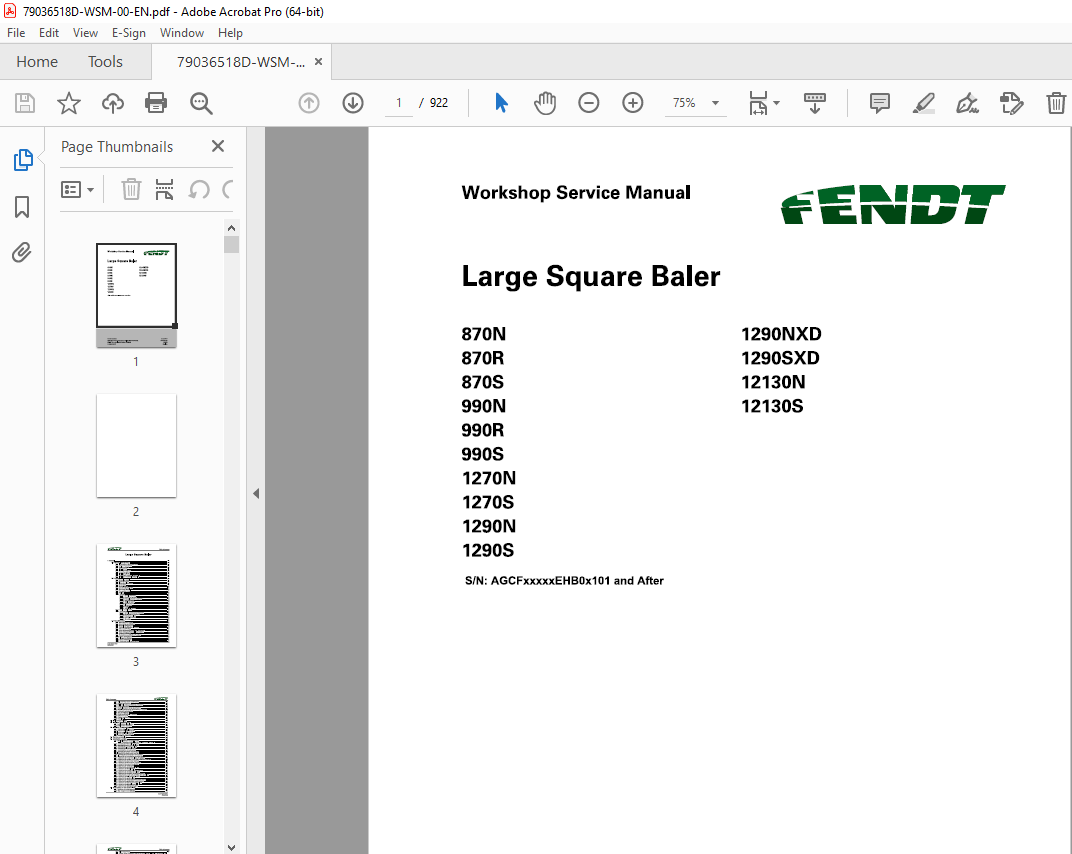Click the toolbar Delete trash icon
The width and height of the screenshot is (1072, 854).
point(1056,103)
